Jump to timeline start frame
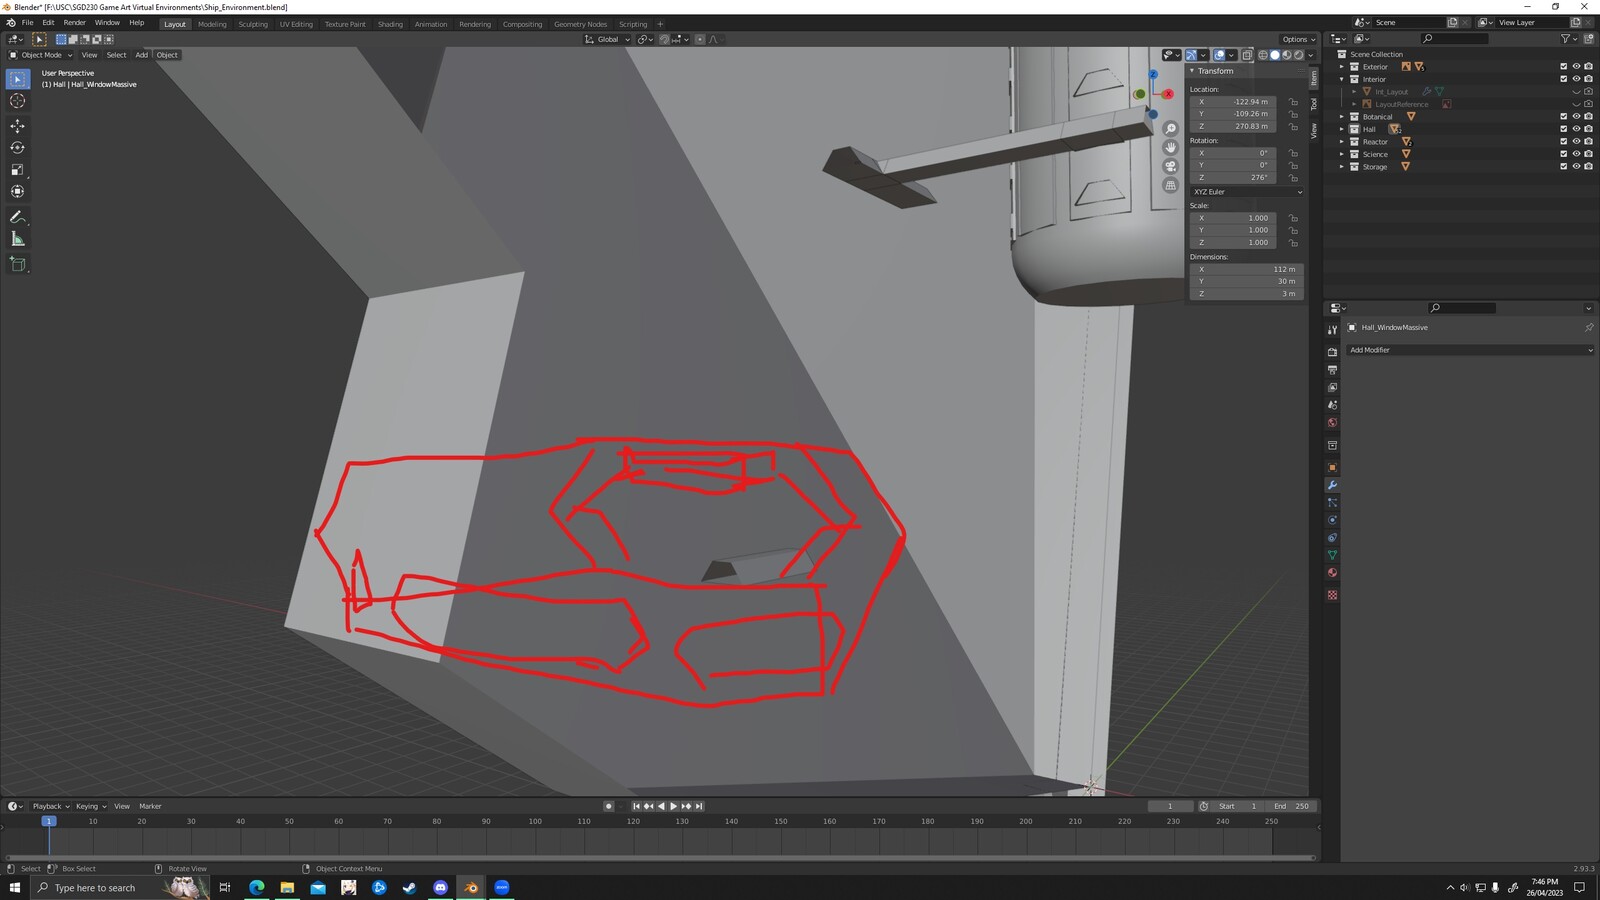Viewport: 1600px width, 900px height. [x=636, y=806]
